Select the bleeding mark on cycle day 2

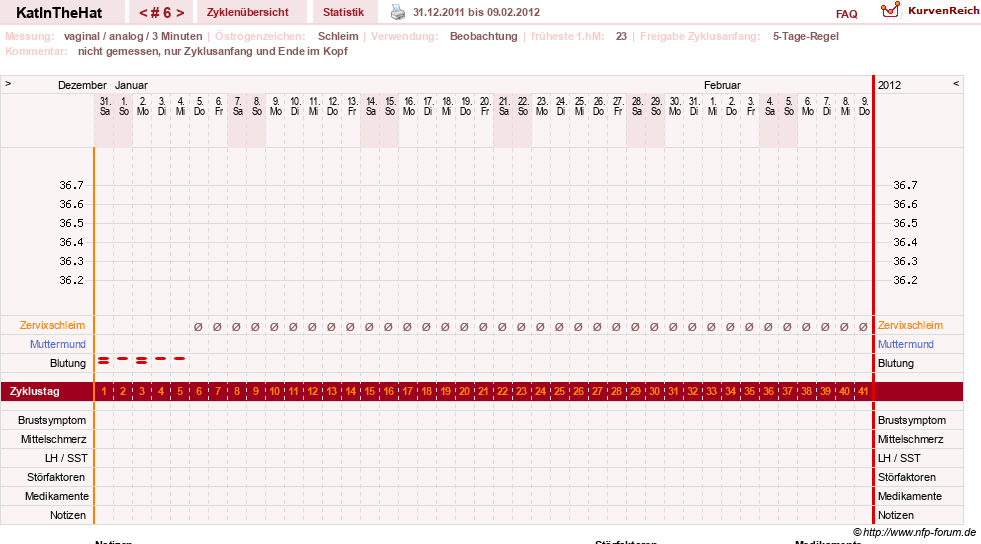click(123, 358)
